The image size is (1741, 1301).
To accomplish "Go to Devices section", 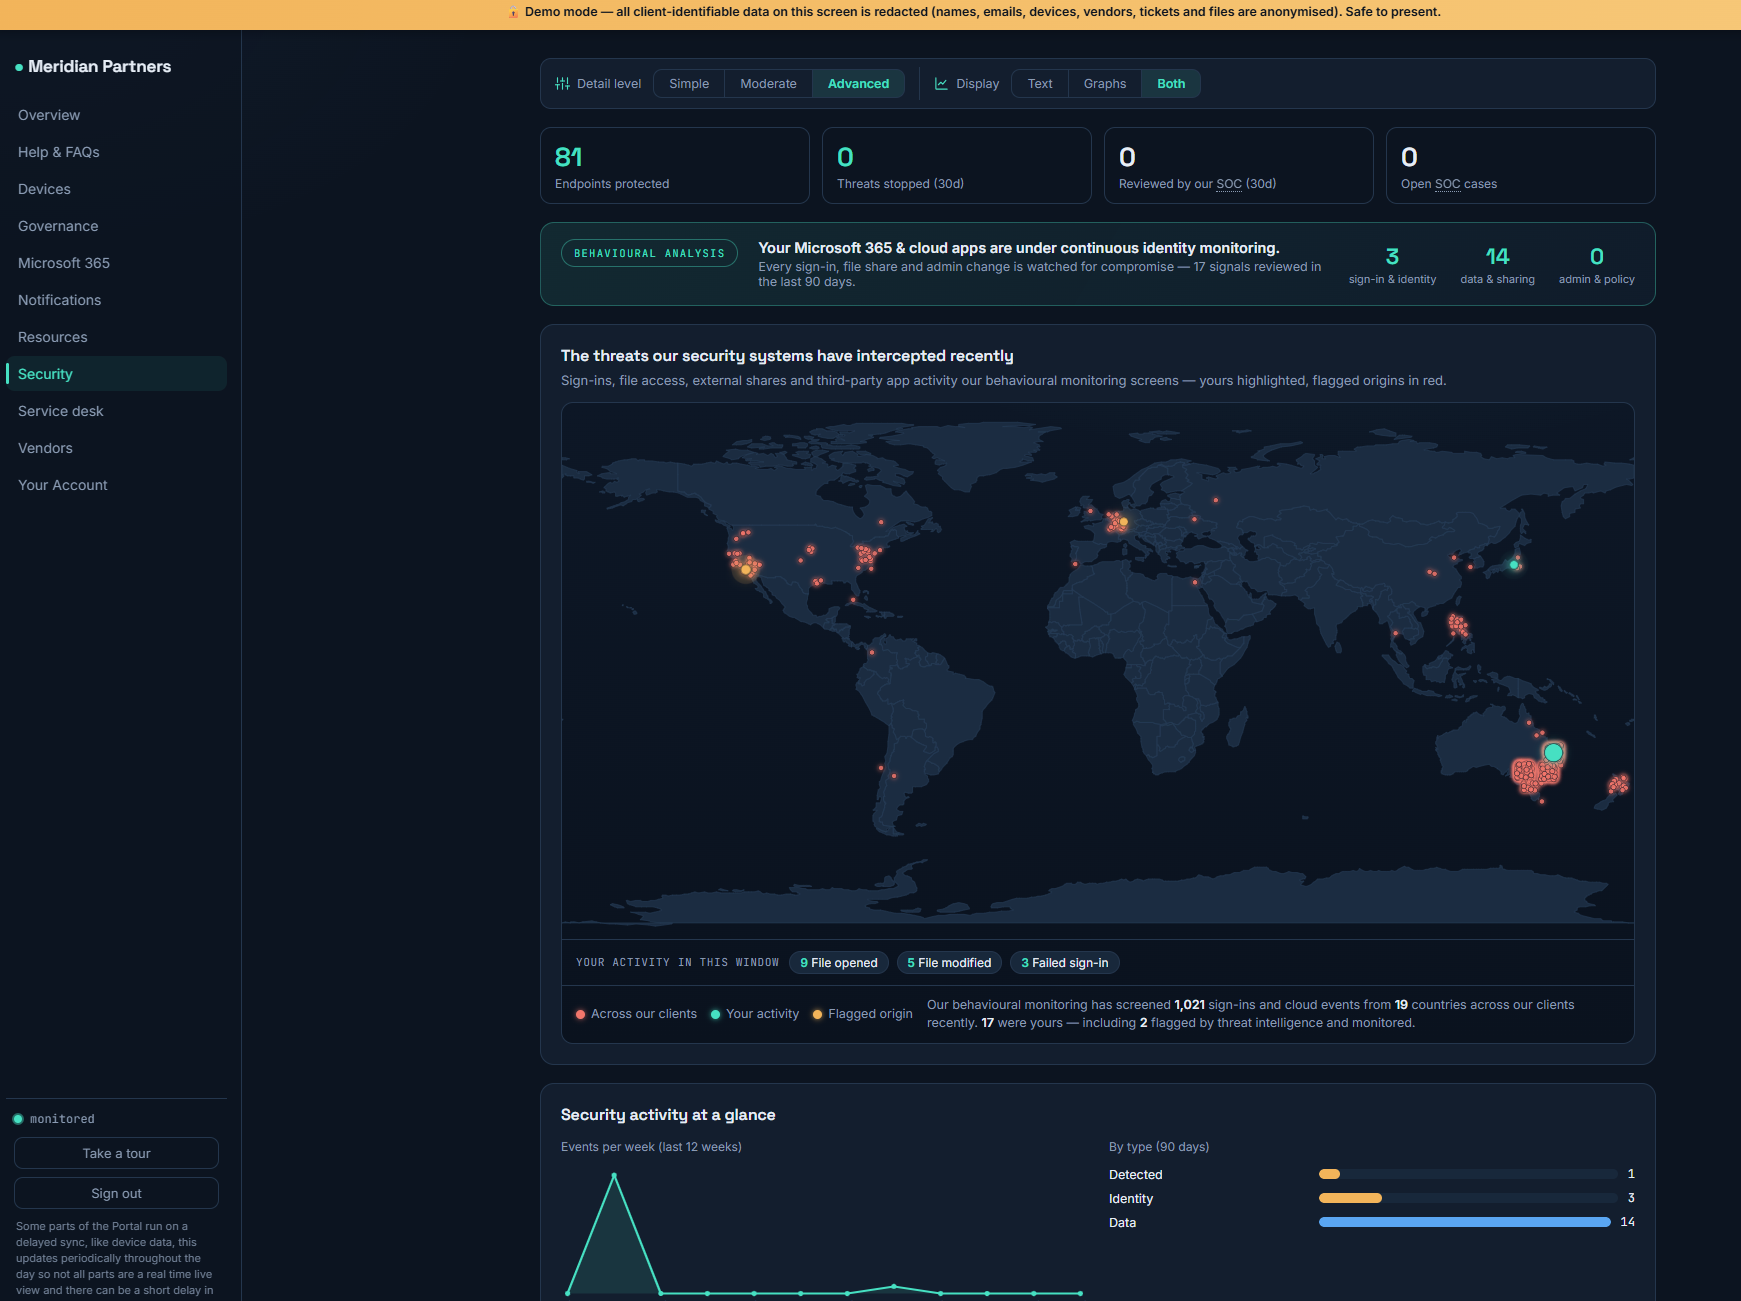I will coord(116,189).
